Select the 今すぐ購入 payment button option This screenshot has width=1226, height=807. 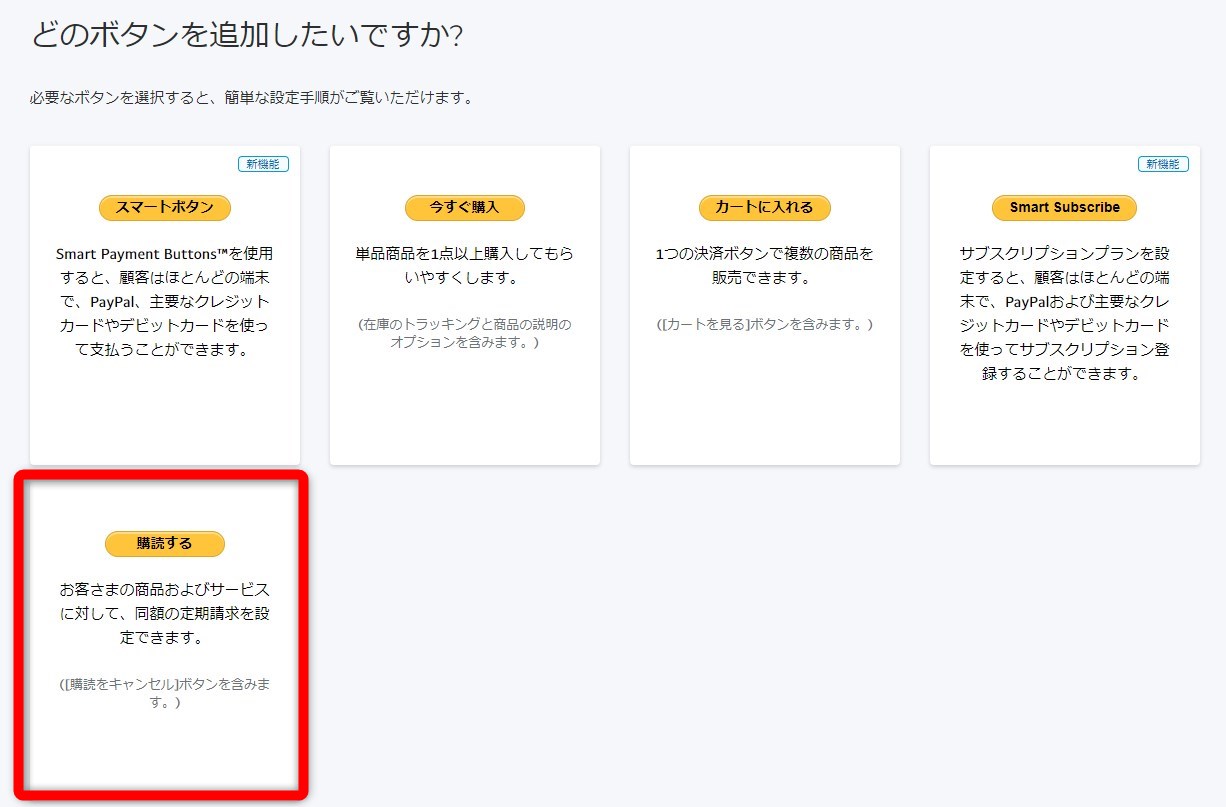coord(464,208)
